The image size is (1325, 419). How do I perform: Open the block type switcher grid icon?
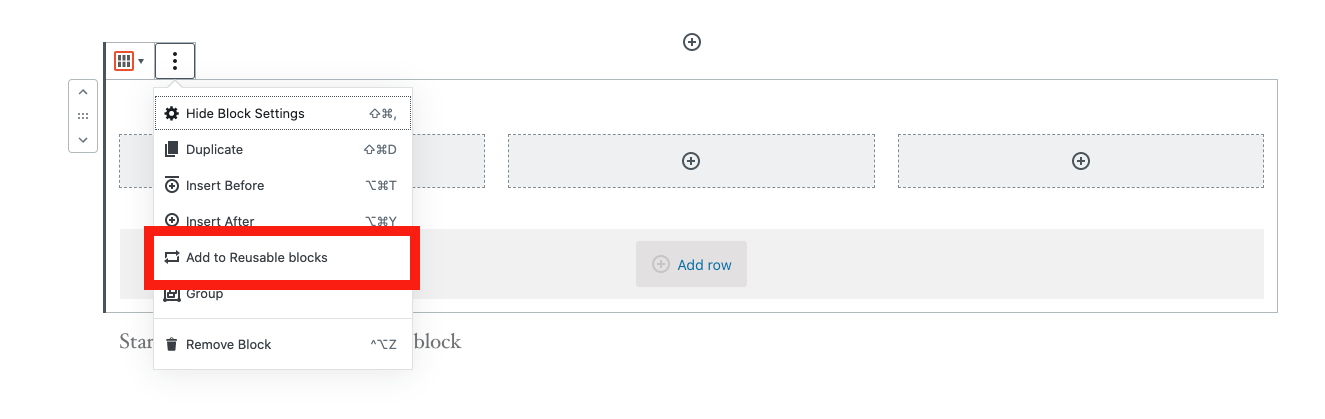[124, 61]
